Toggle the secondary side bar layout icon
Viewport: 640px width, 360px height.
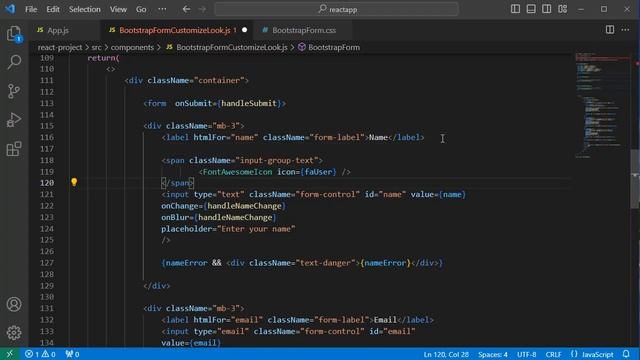(547, 9)
